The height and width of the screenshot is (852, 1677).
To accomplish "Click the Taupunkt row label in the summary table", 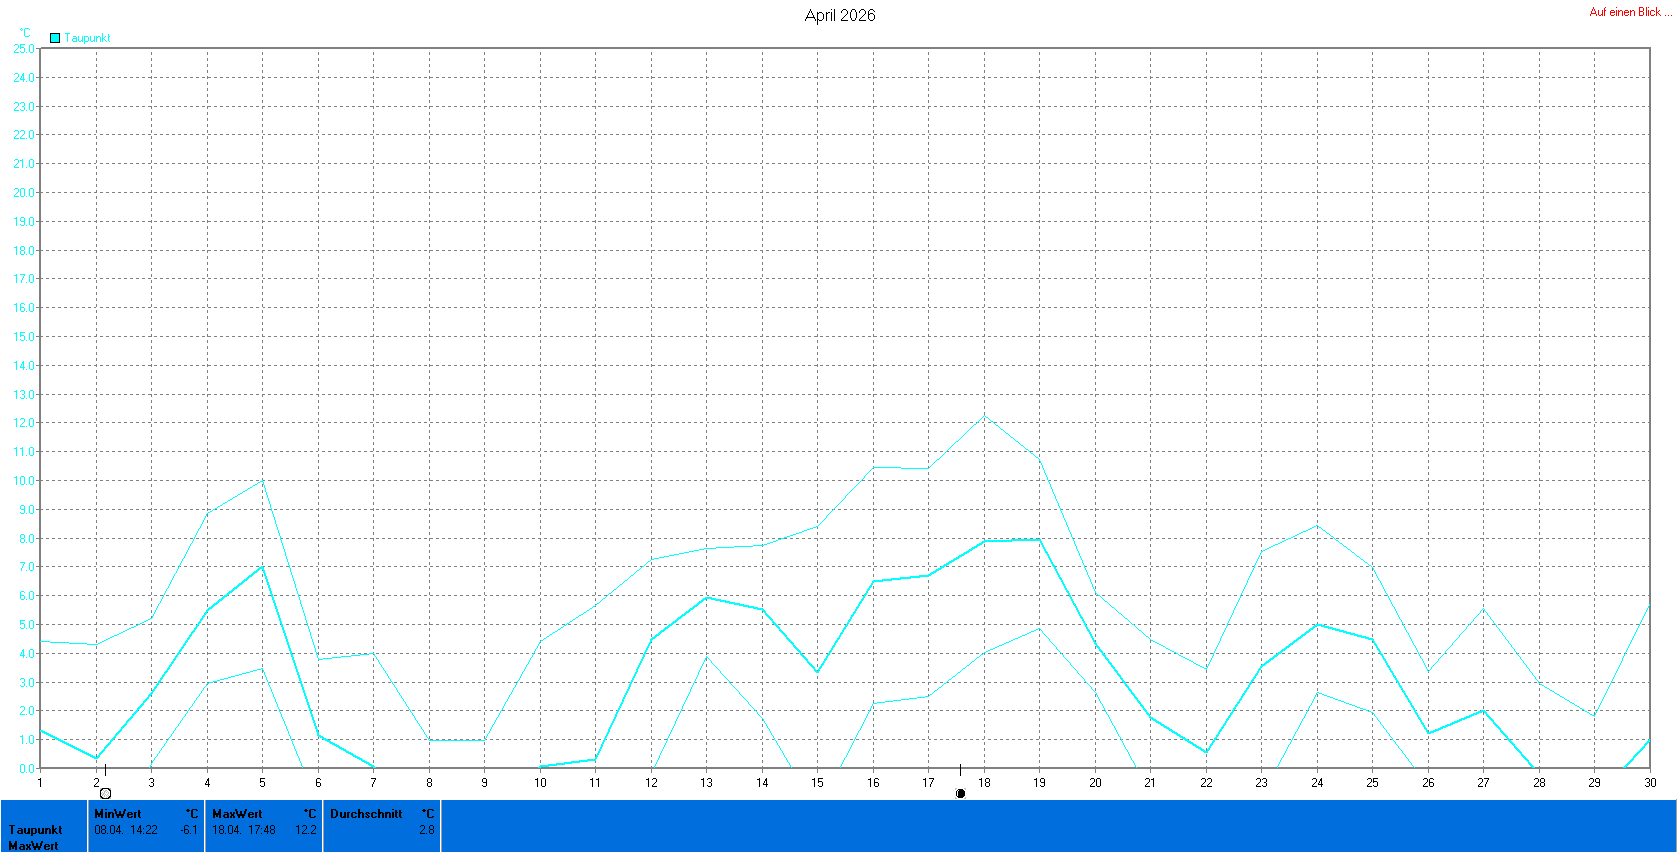I will [x=35, y=830].
